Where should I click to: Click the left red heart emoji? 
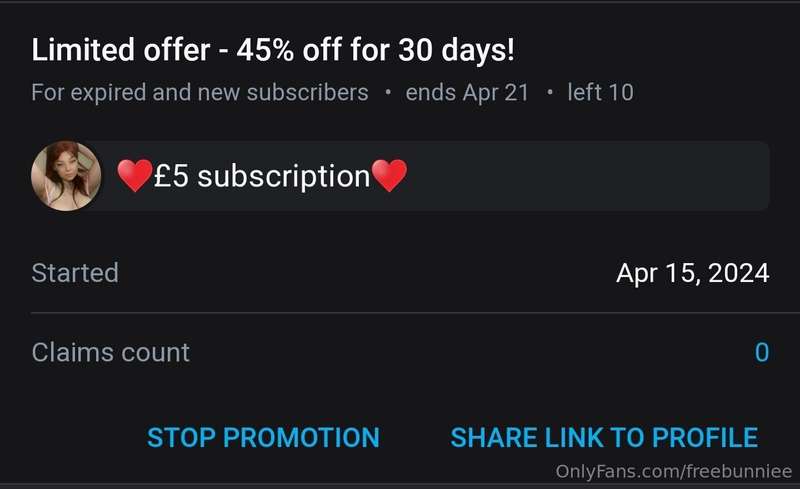click(x=135, y=175)
